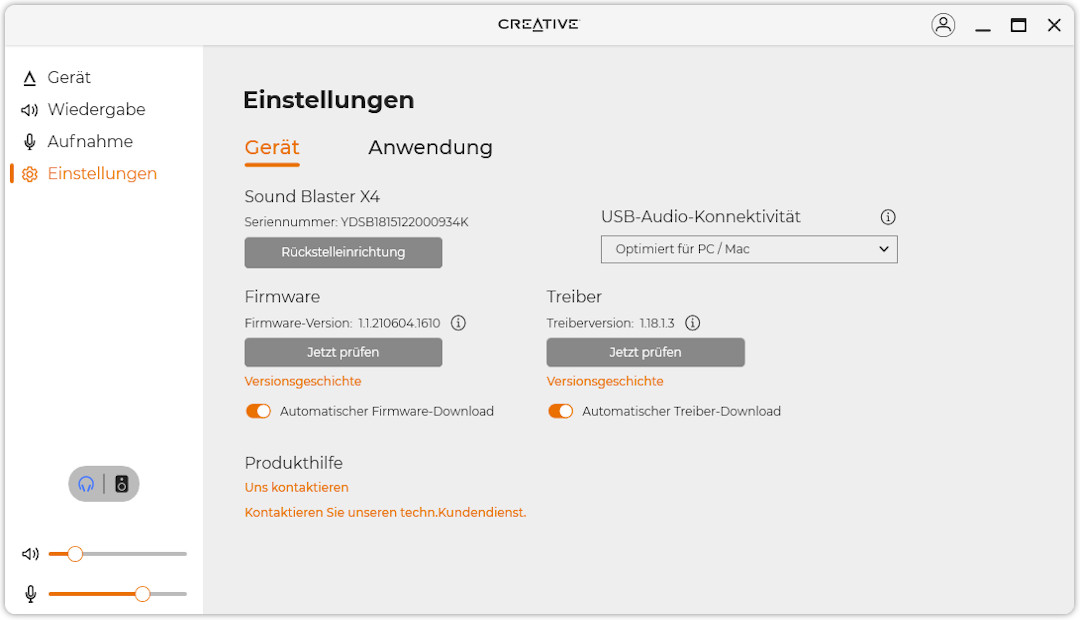Mute playback via speaker volume icon

[30, 554]
